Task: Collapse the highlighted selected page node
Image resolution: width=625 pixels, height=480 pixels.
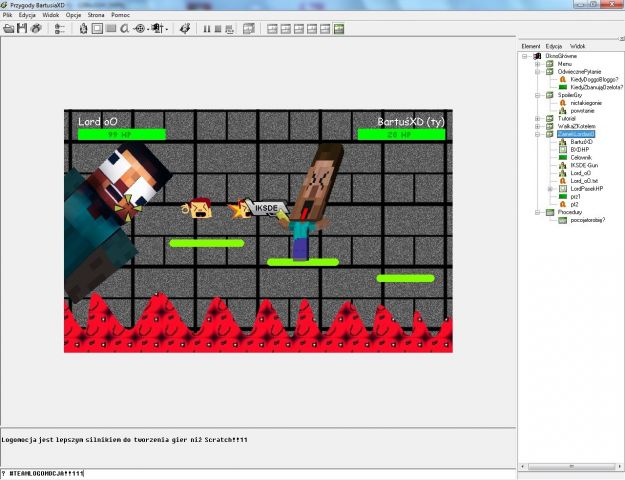Action: point(537,134)
